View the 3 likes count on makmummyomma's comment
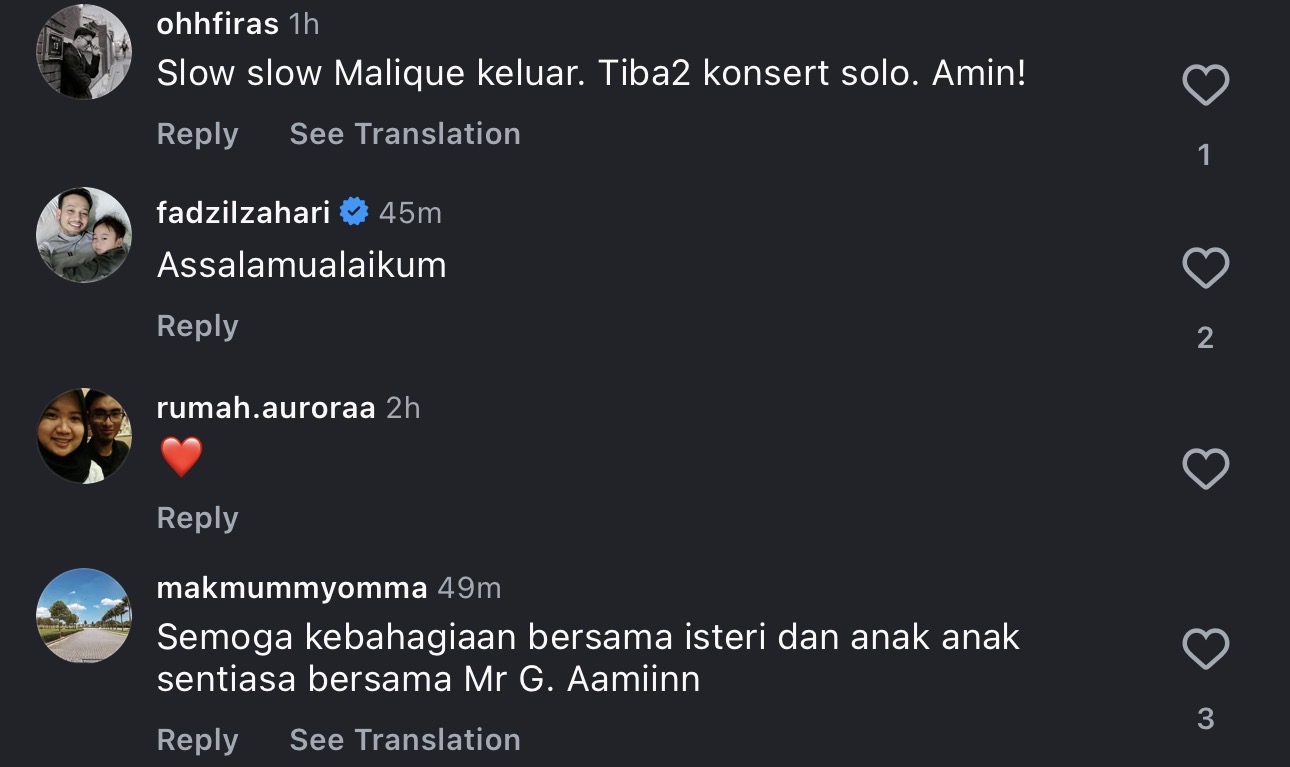 pyautogui.click(x=1205, y=718)
